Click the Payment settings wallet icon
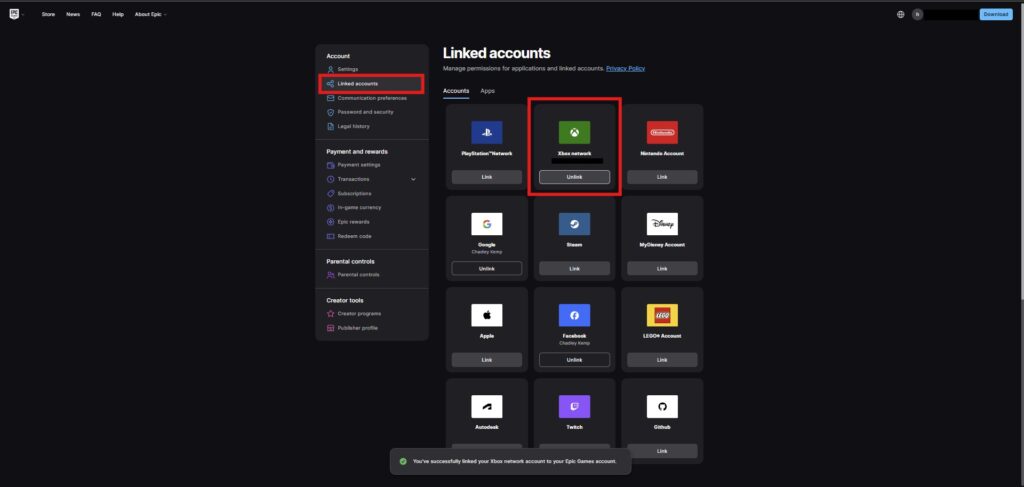This screenshot has height=487, width=1024. coord(330,165)
